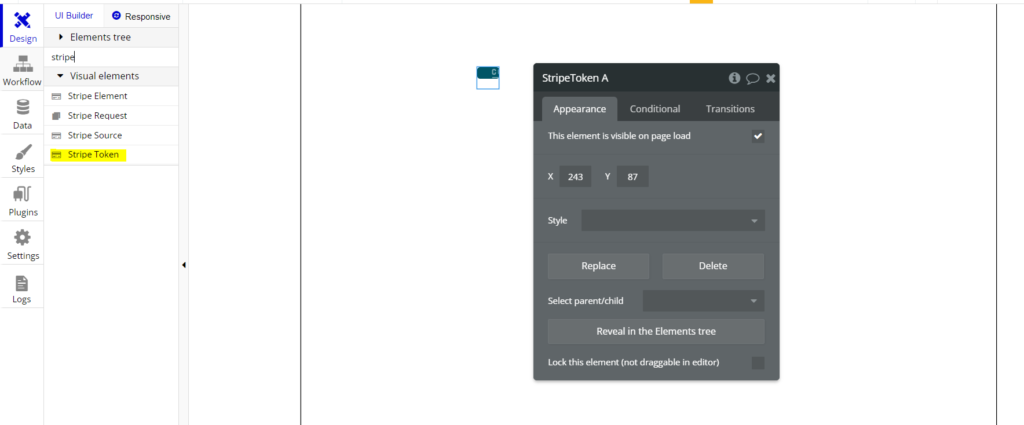Open the Style dropdown
The height and width of the screenshot is (425, 1024).
(x=673, y=221)
